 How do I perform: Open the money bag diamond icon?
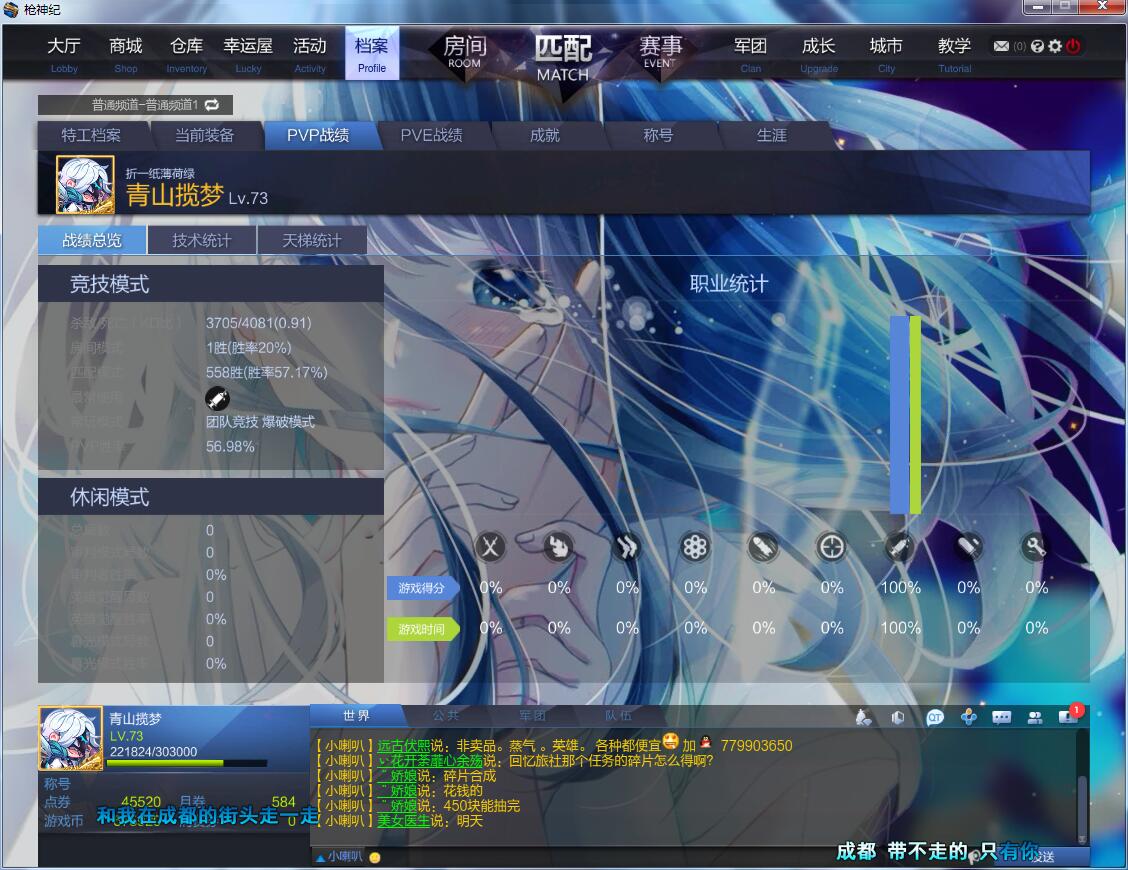(863, 717)
